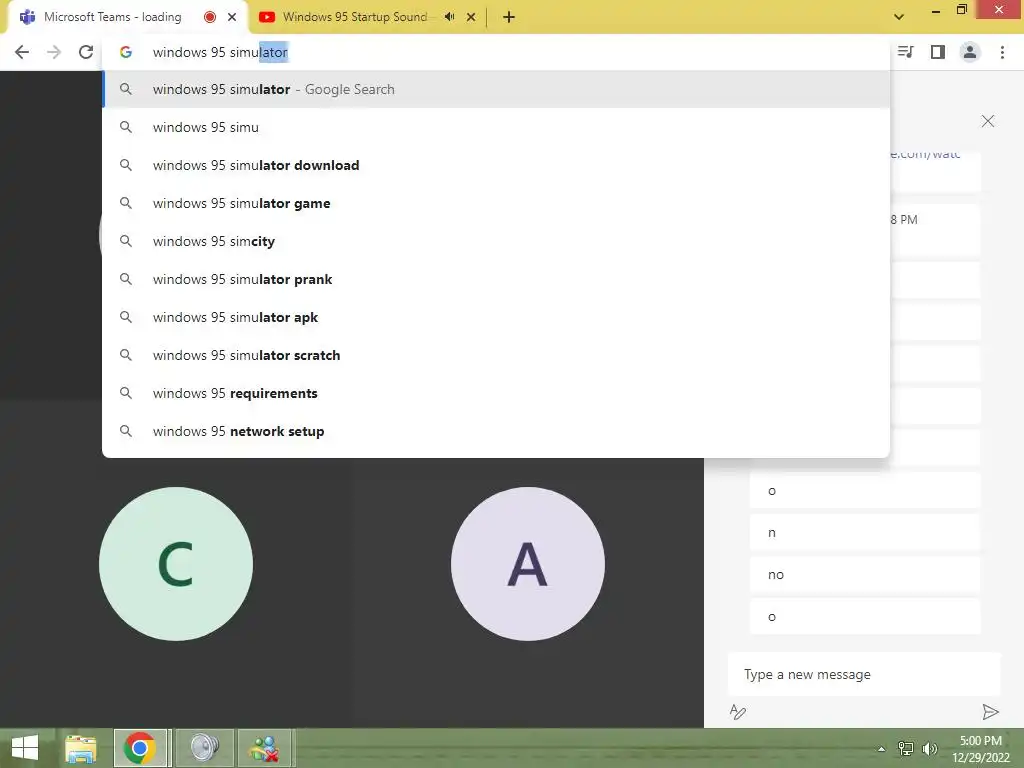Click participant avatar C in Teams

point(176,564)
